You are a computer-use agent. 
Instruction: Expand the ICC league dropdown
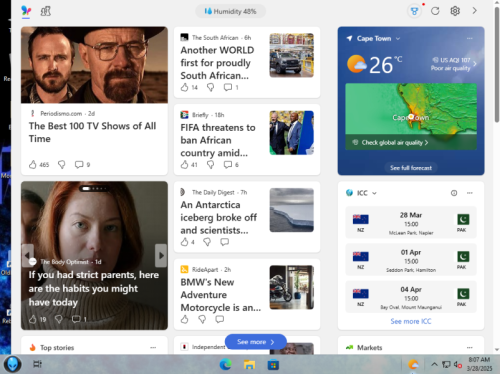tap(374, 193)
